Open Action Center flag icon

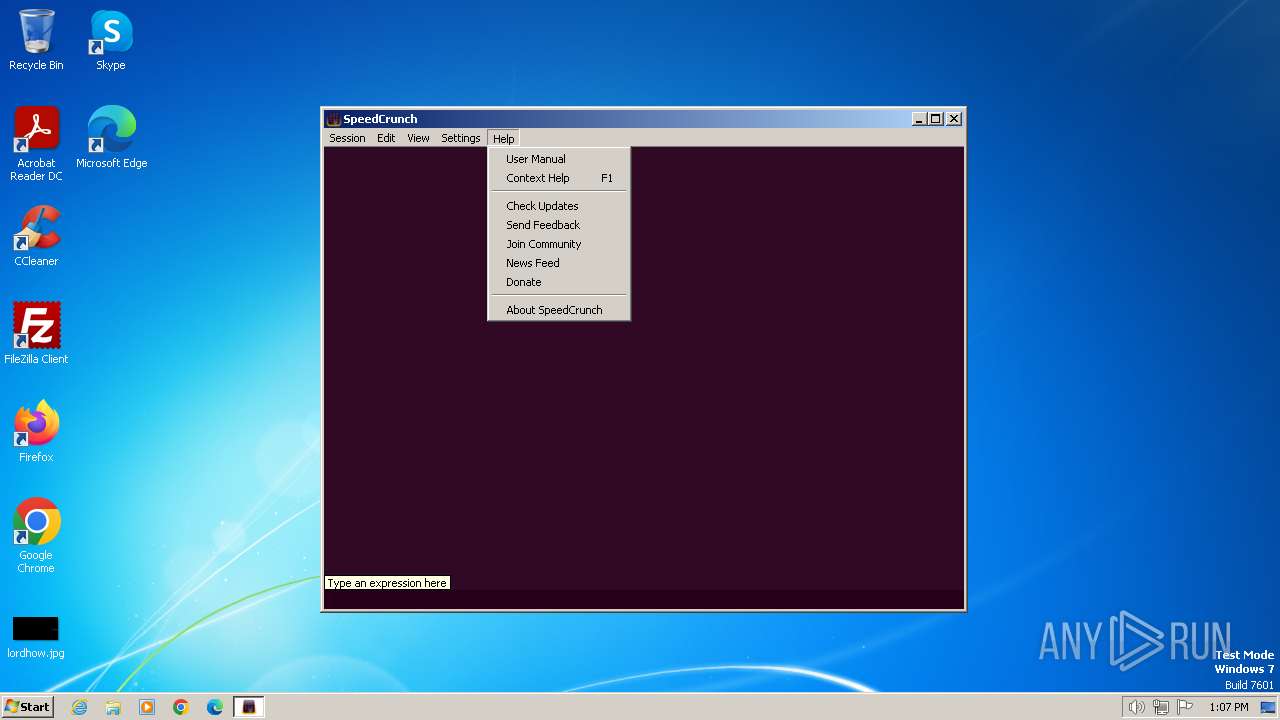point(1185,707)
